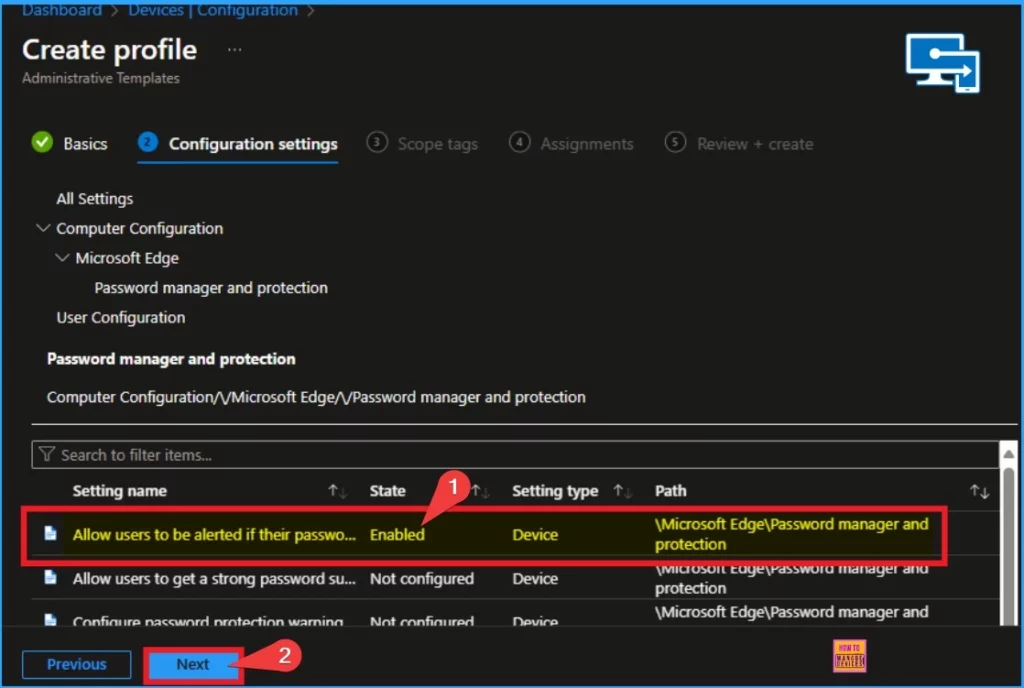Open Allow users to be alerted setting

pos(214,535)
